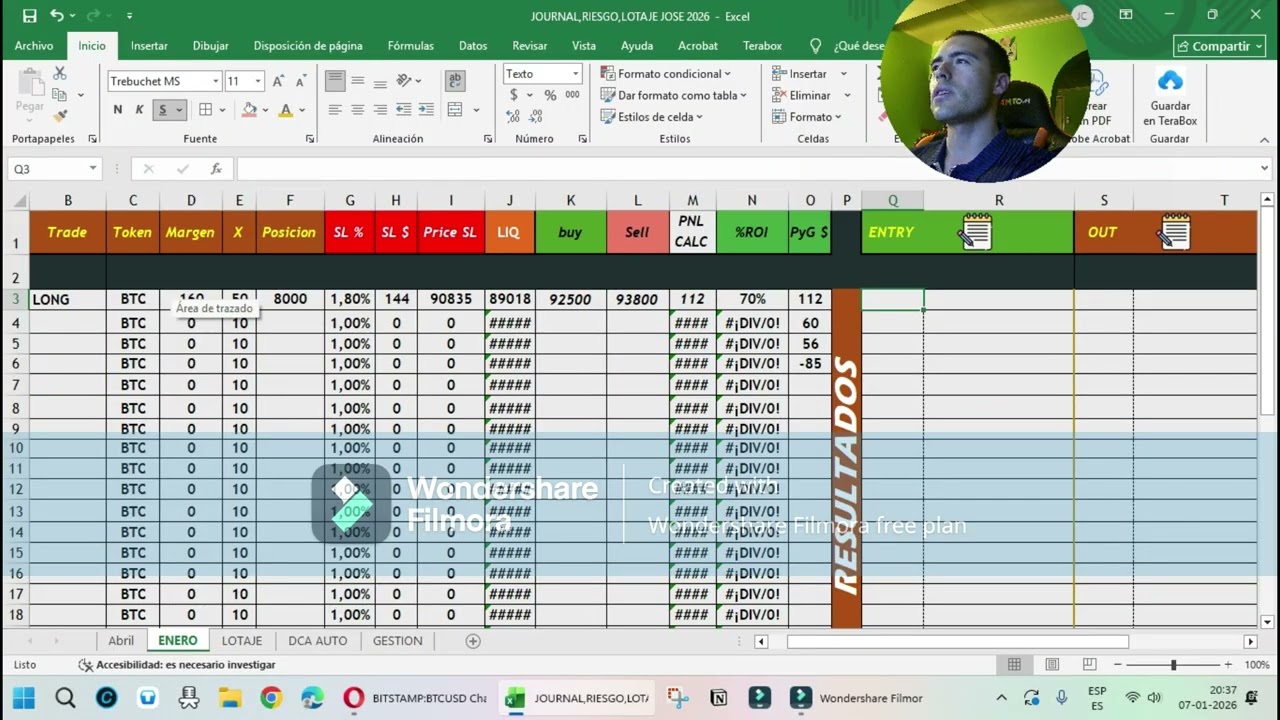Open the Archivo menu

[x=34, y=46]
